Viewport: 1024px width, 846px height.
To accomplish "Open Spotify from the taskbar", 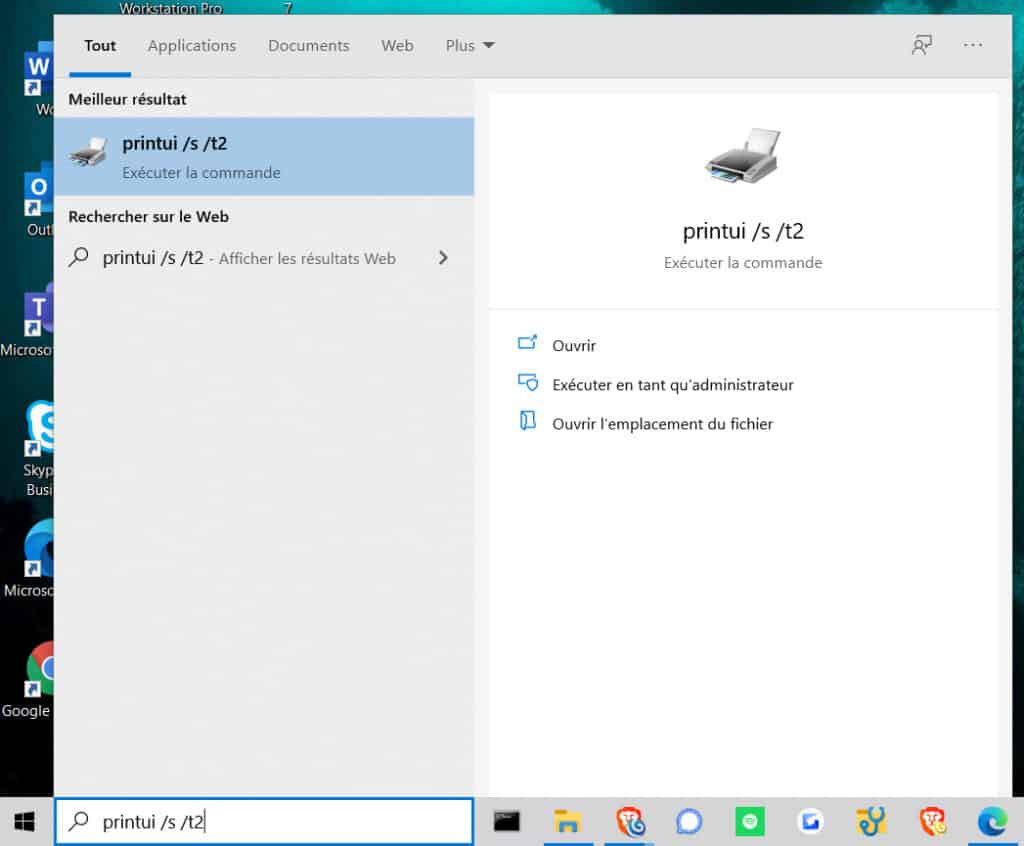I will (x=750, y=821).
